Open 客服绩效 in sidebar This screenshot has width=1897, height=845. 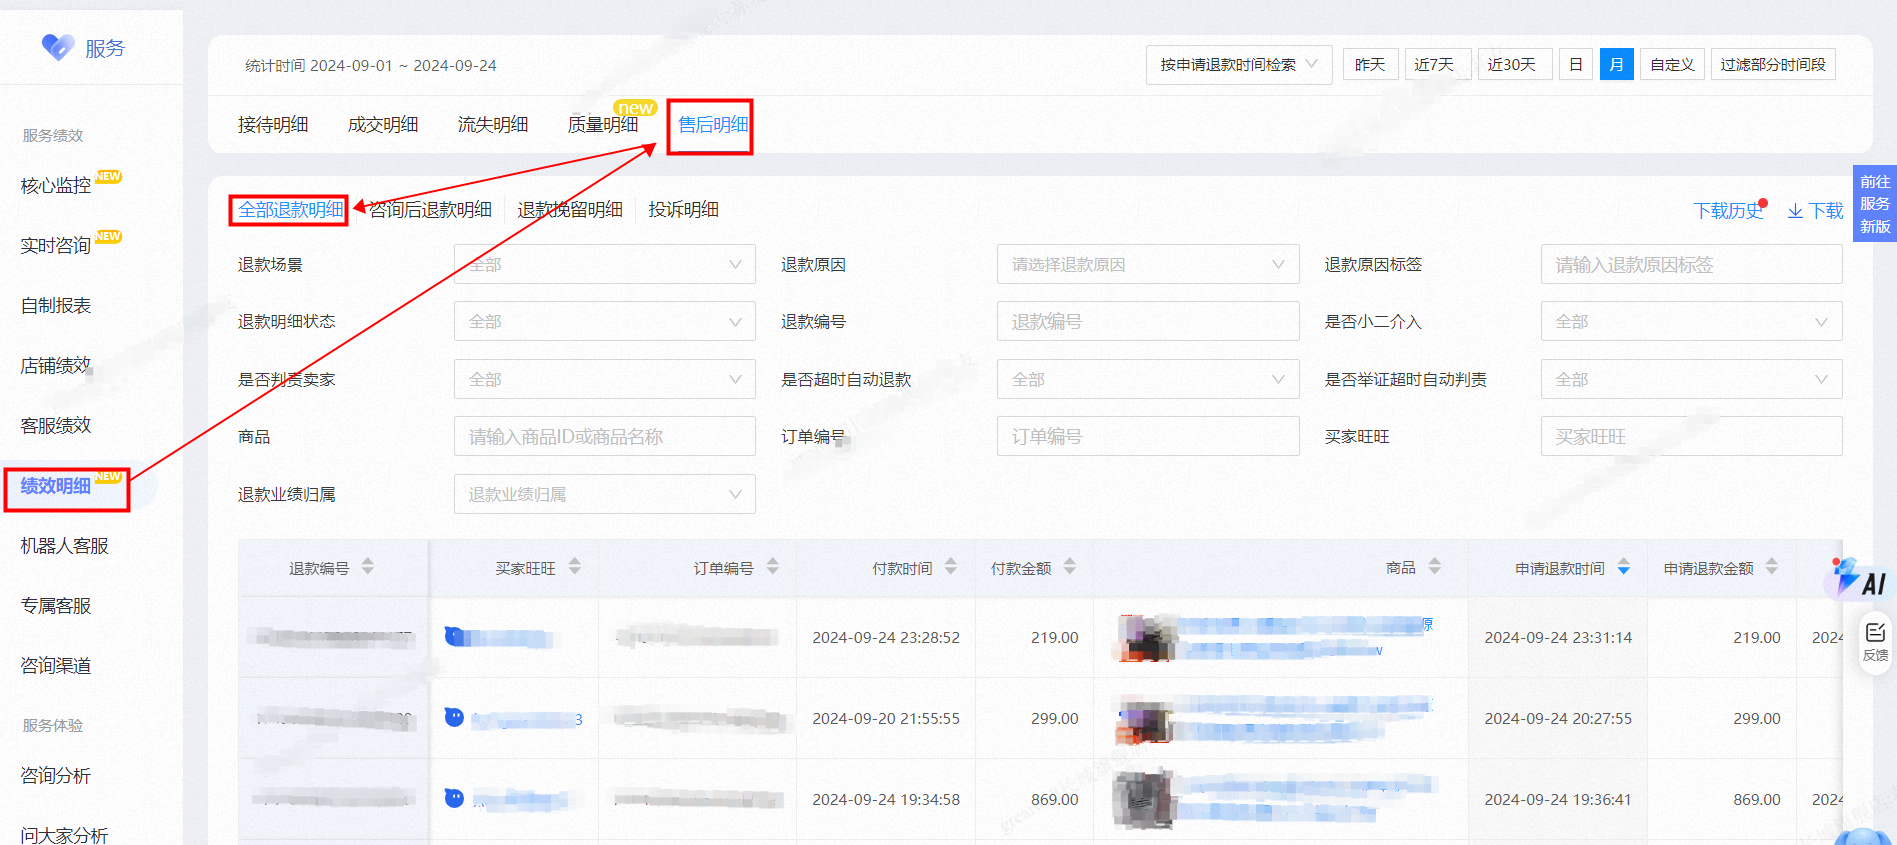[x=56, y=426]
